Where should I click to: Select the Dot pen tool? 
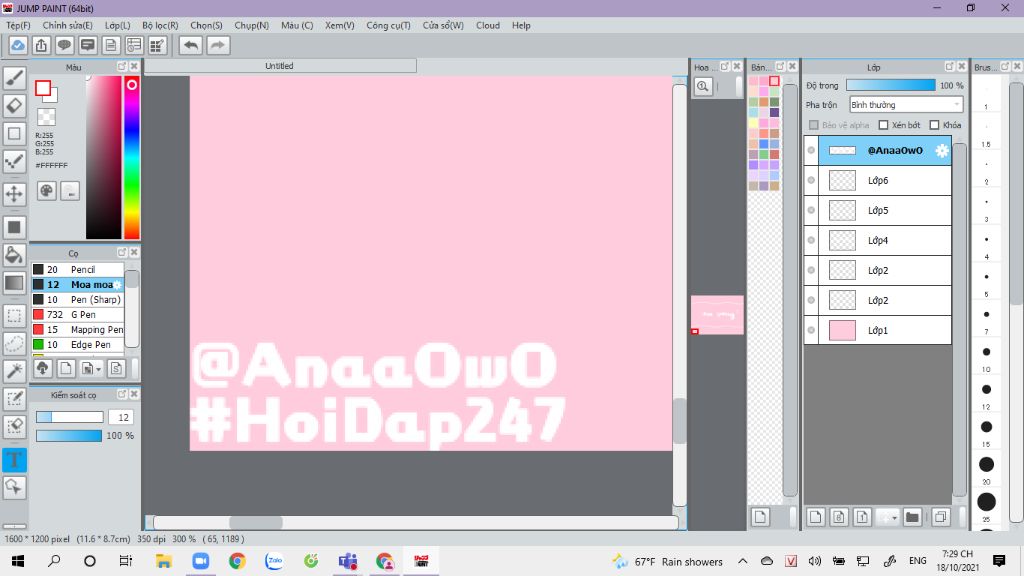[14, 161]
